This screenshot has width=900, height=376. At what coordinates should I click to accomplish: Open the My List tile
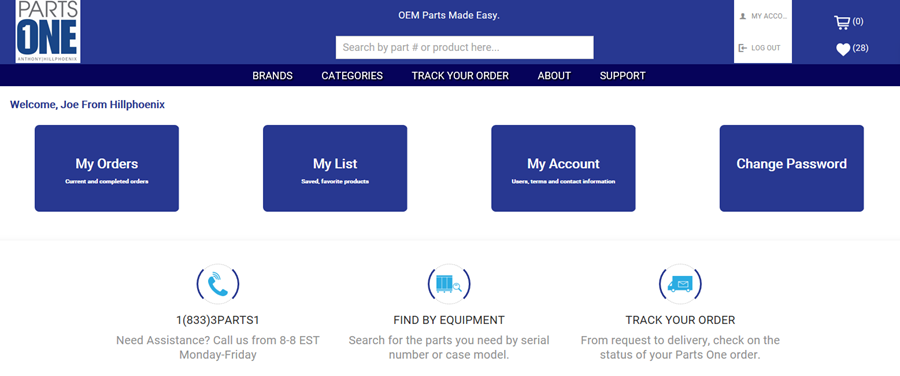click(x=335, y=168)
